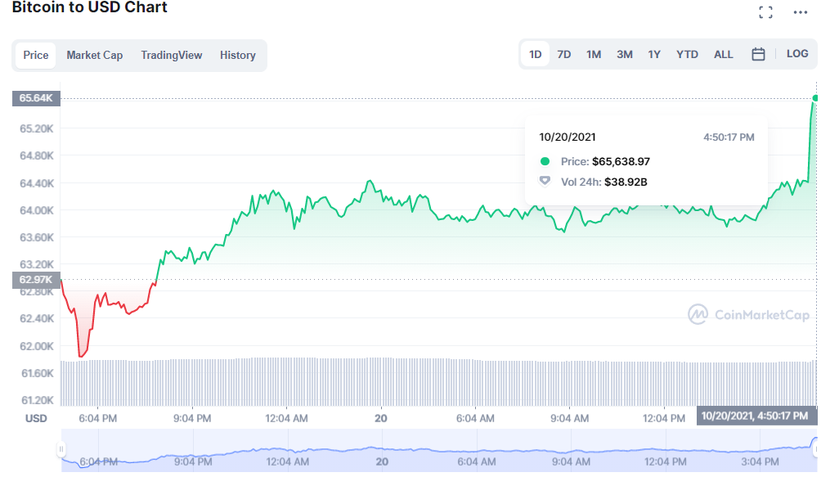Select the YTD time range
The image size is (839, 477).
(687, 54)
